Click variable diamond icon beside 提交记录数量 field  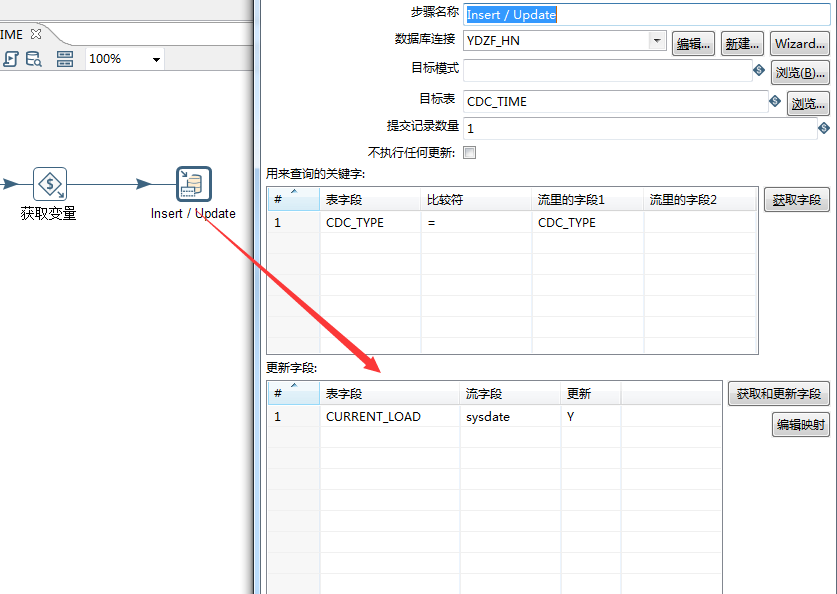pyautogui.click(x=824, y=128)
